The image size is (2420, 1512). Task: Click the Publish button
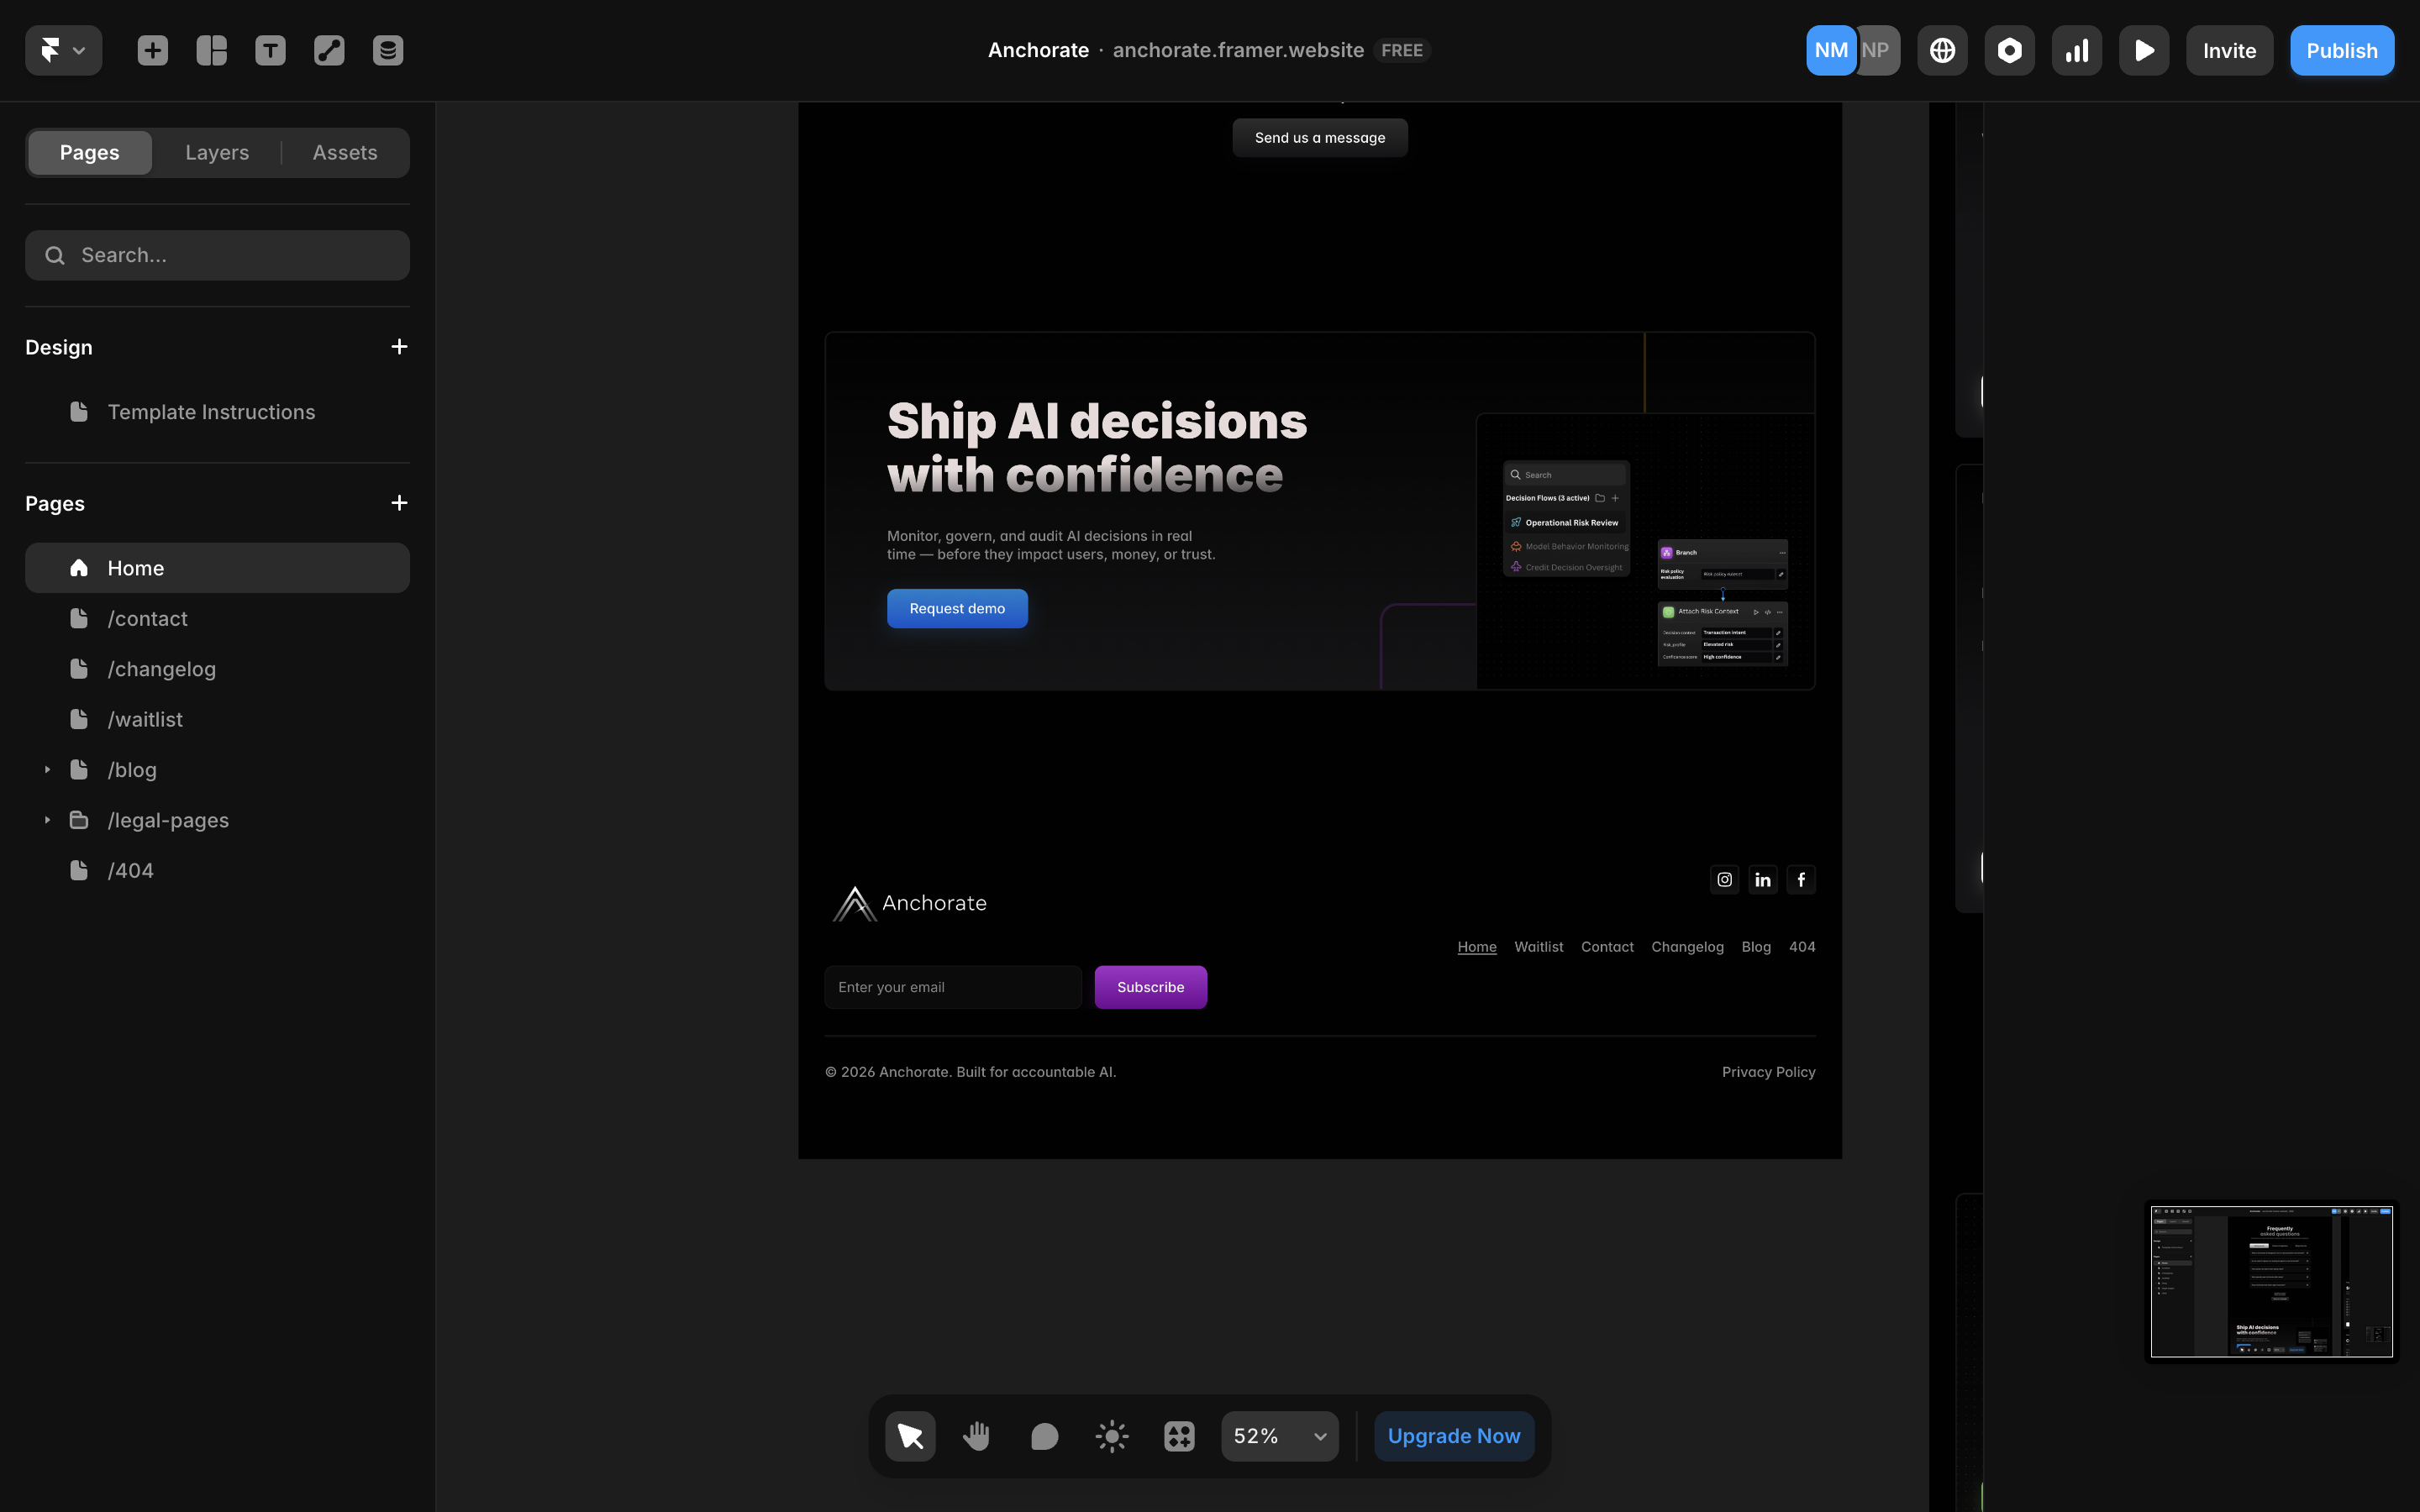pos(2341,49)
